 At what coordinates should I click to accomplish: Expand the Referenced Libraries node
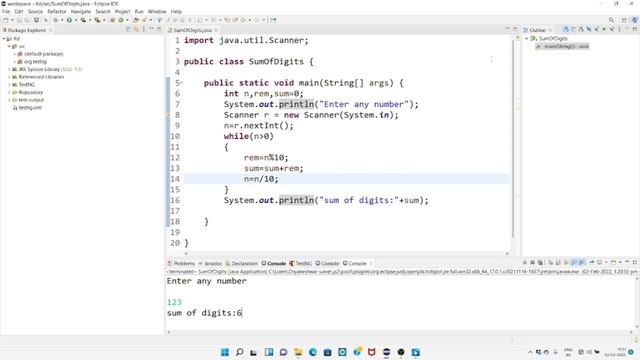pos(9,77)
